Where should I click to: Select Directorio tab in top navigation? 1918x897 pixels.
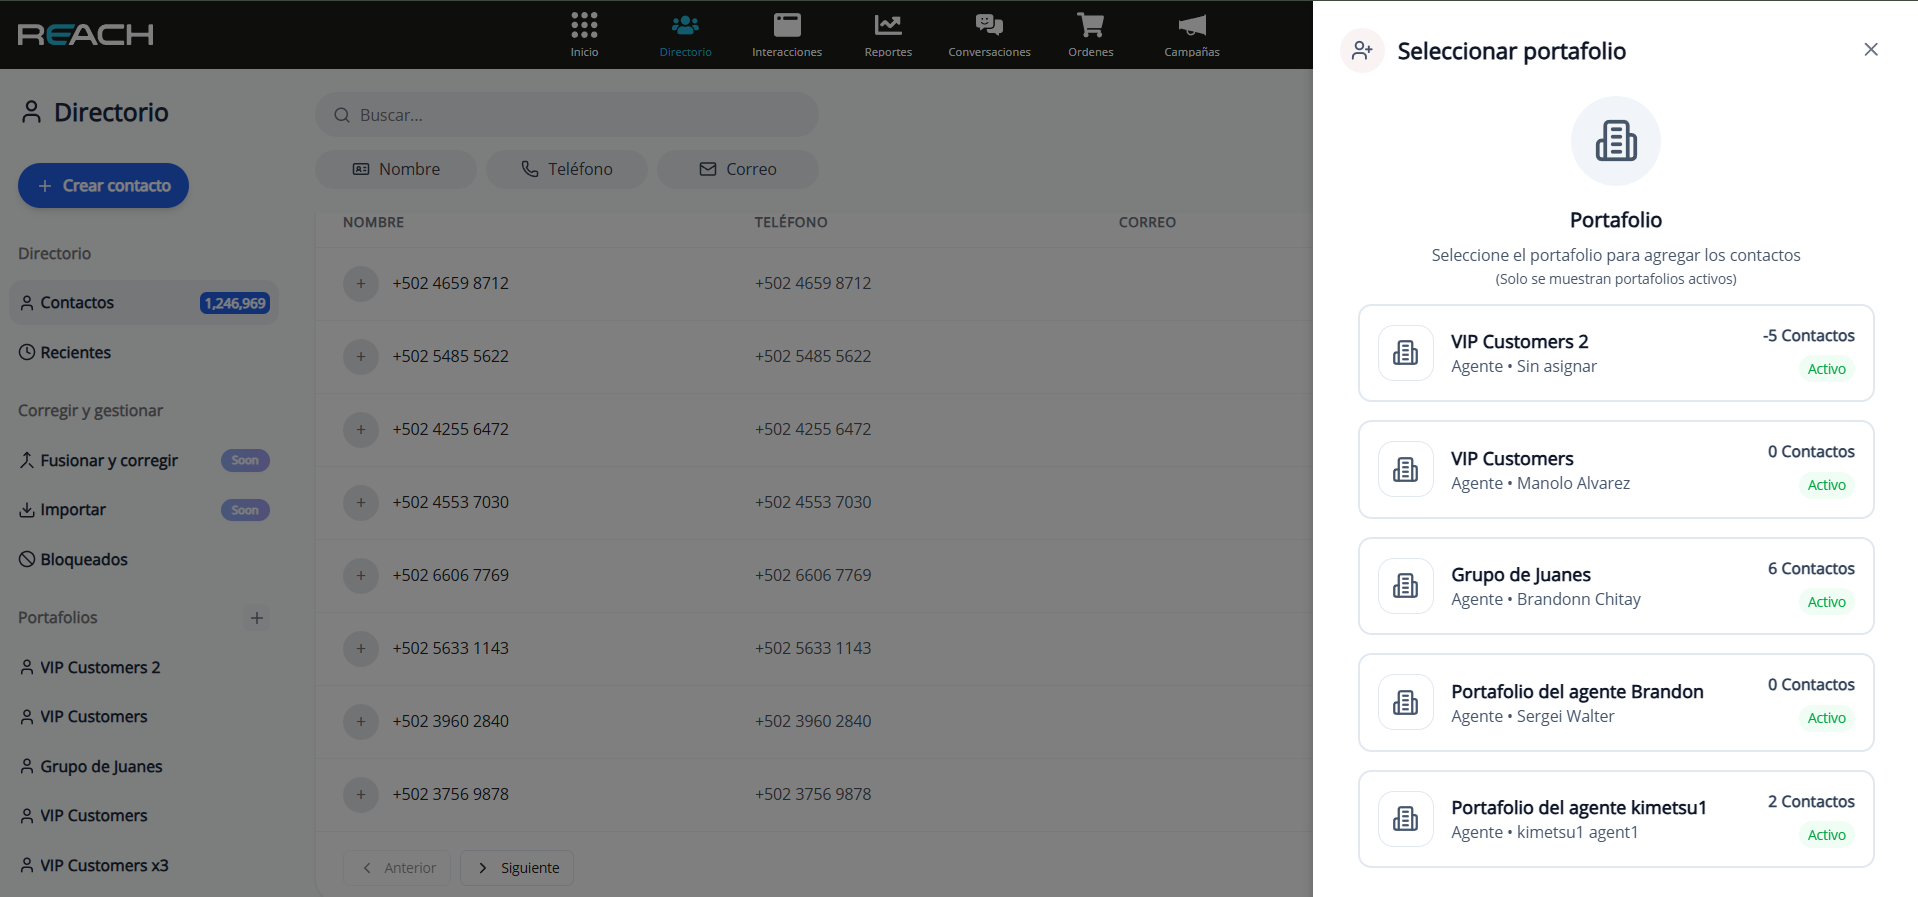[685, 34]
